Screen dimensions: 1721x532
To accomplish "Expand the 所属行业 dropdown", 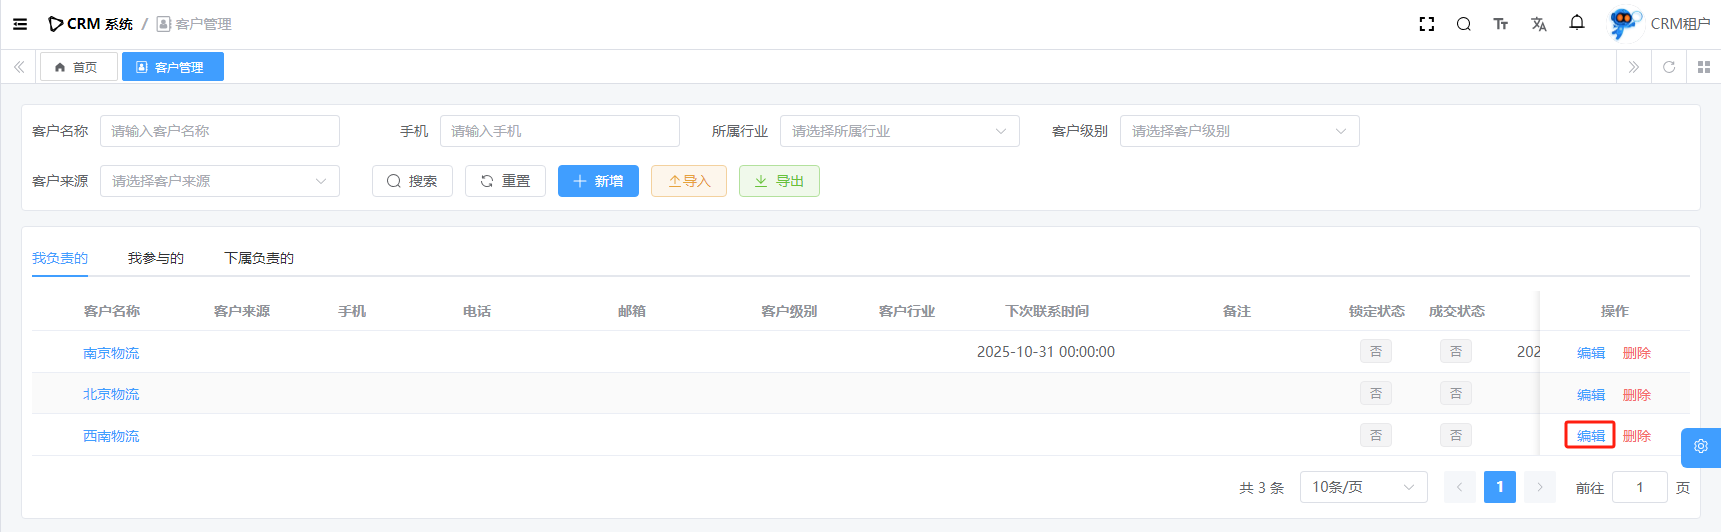I will click(x=899, y=131).
